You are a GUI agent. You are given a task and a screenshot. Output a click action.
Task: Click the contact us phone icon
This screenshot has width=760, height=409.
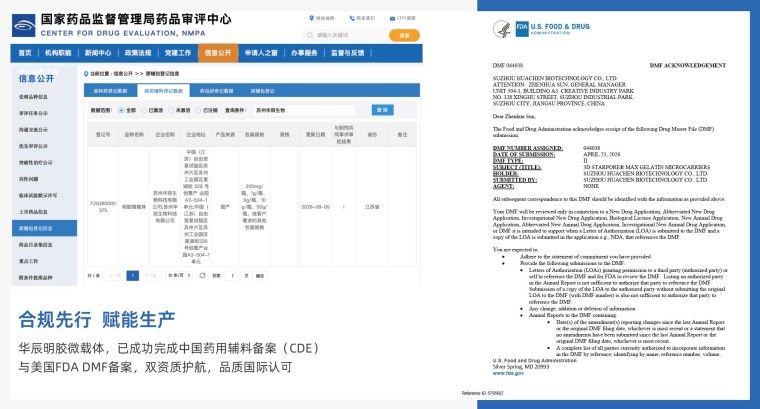pyautogui.click(x=352, y=18)
